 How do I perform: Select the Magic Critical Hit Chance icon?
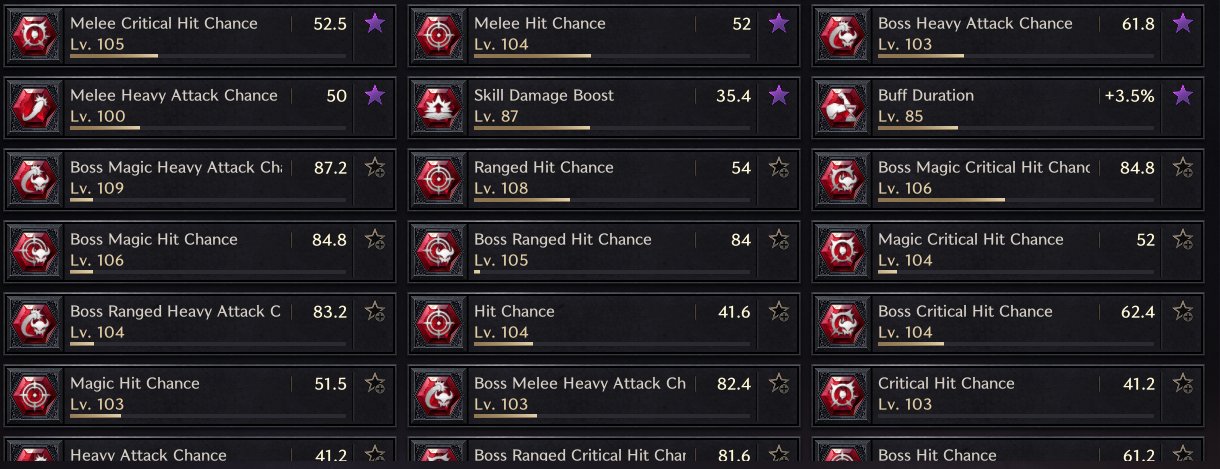[x=843, y=251]
